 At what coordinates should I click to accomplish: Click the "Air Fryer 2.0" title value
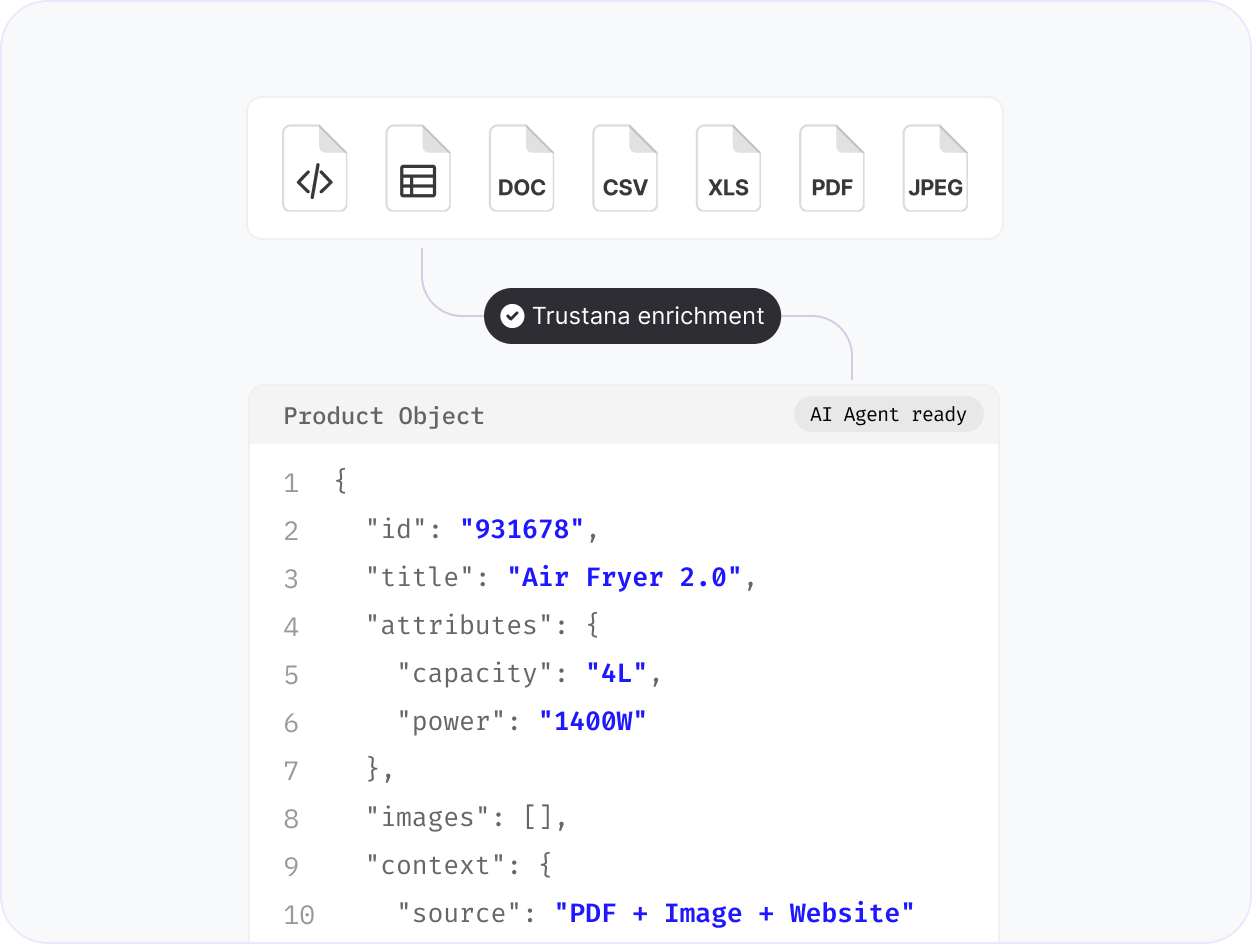(x=624, y=577)
